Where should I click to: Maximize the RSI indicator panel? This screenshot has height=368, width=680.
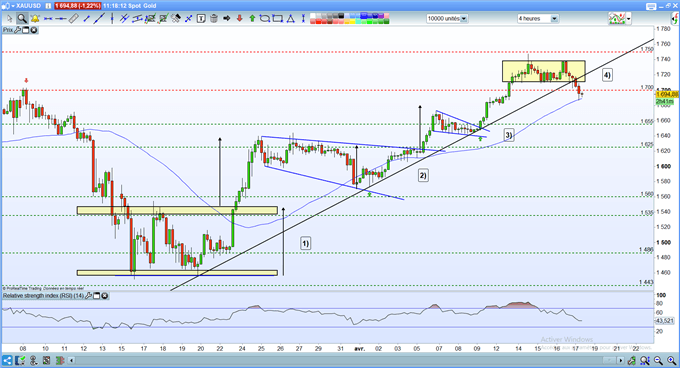[97, 296]
